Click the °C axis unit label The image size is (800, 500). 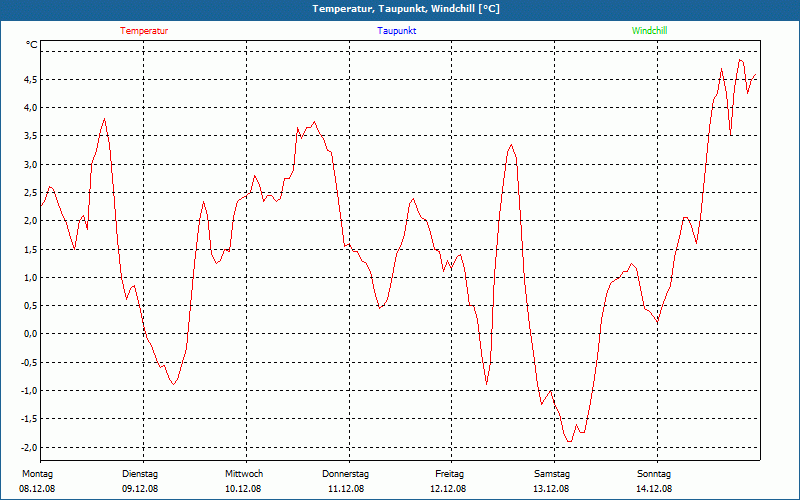tap(32, 45)
